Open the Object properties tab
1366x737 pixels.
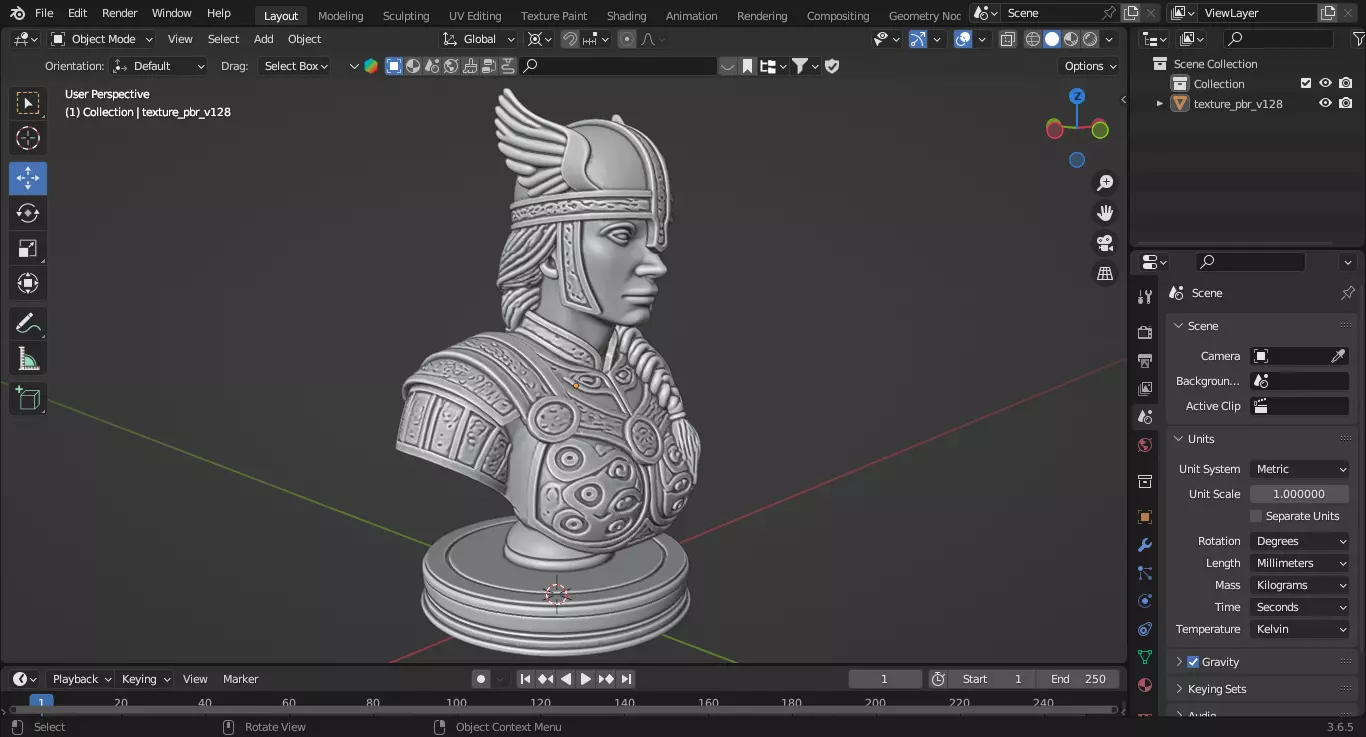click(1145, 517)
